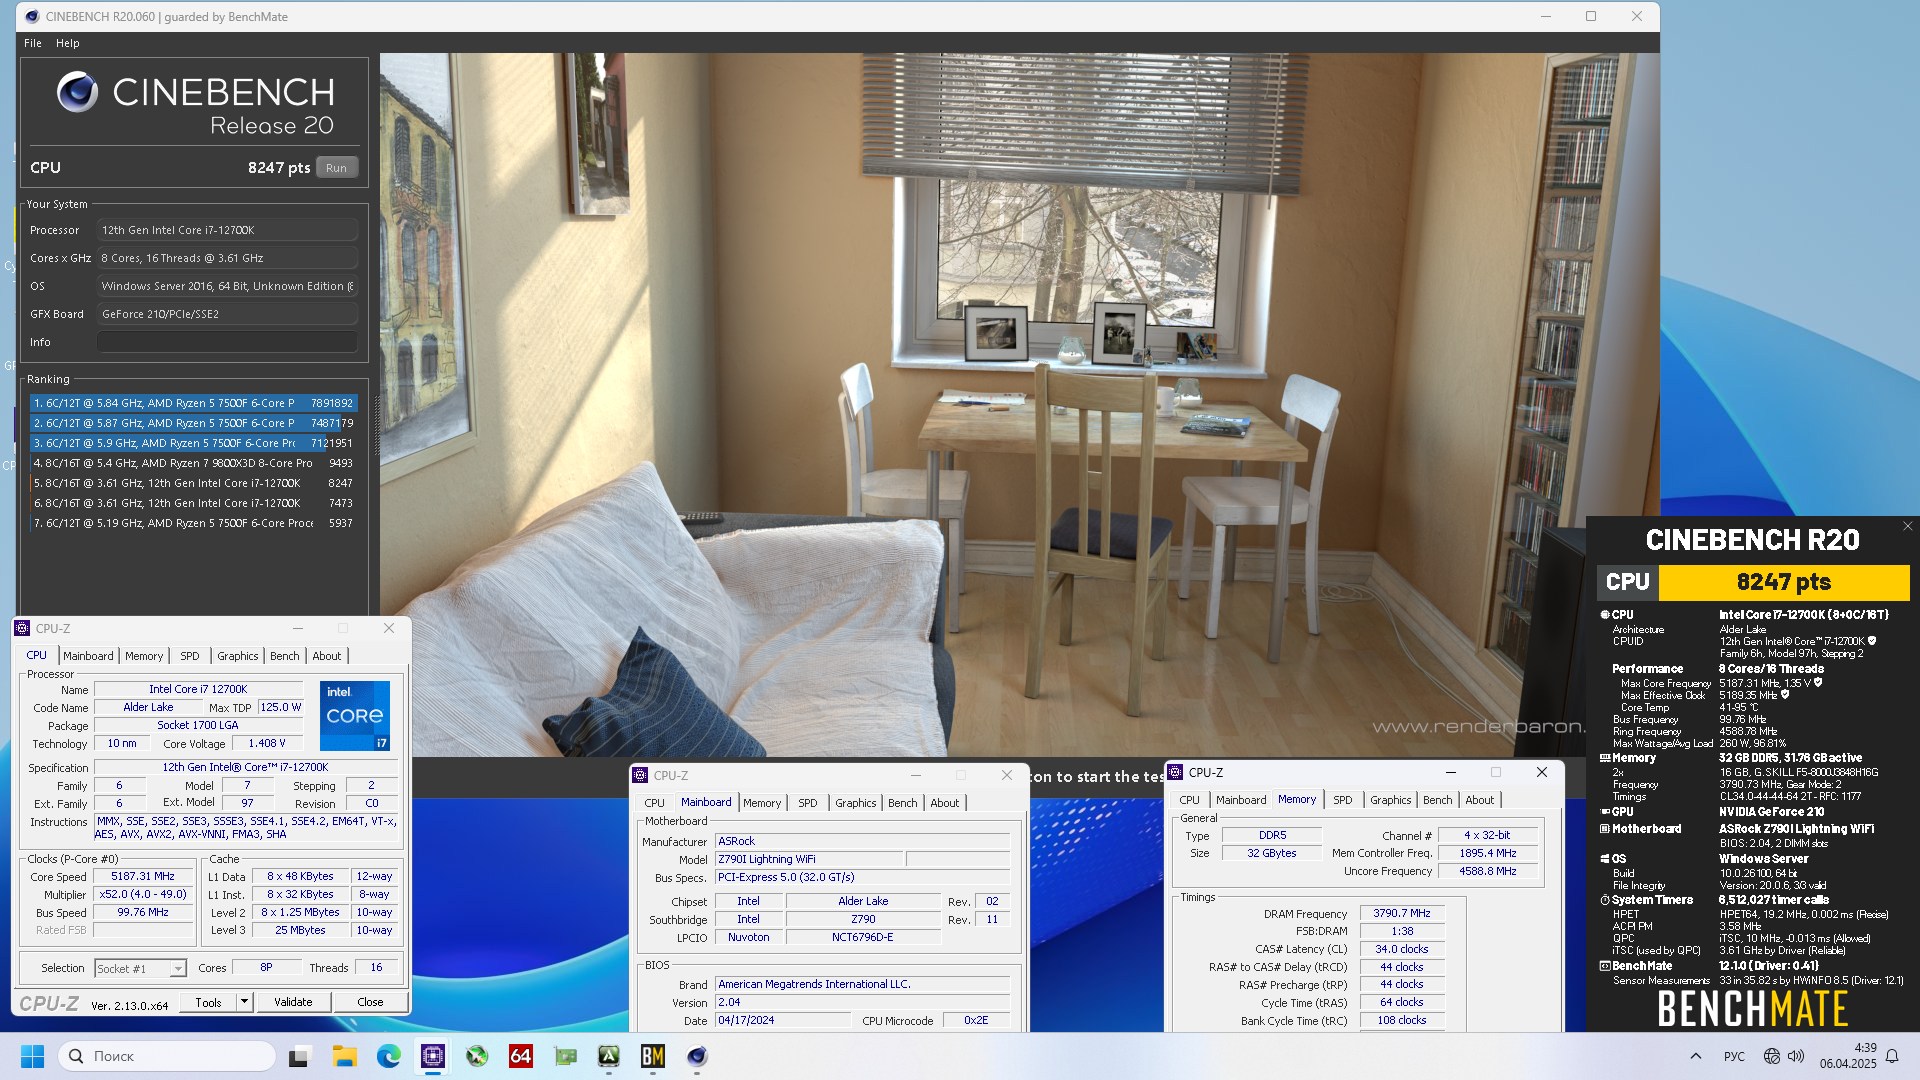Open Mainboard tab in CPU-Z Memory window

(1241, 800)
